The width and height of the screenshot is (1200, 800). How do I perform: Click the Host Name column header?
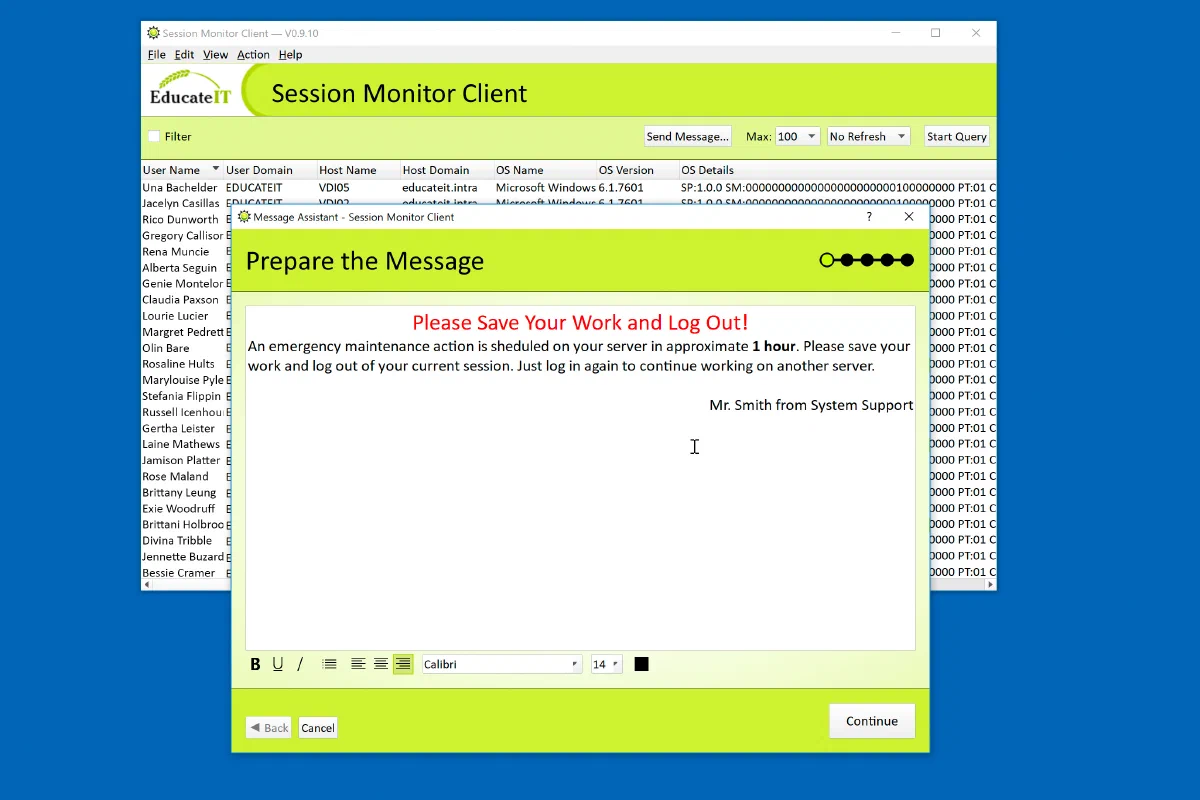[358, 170]
